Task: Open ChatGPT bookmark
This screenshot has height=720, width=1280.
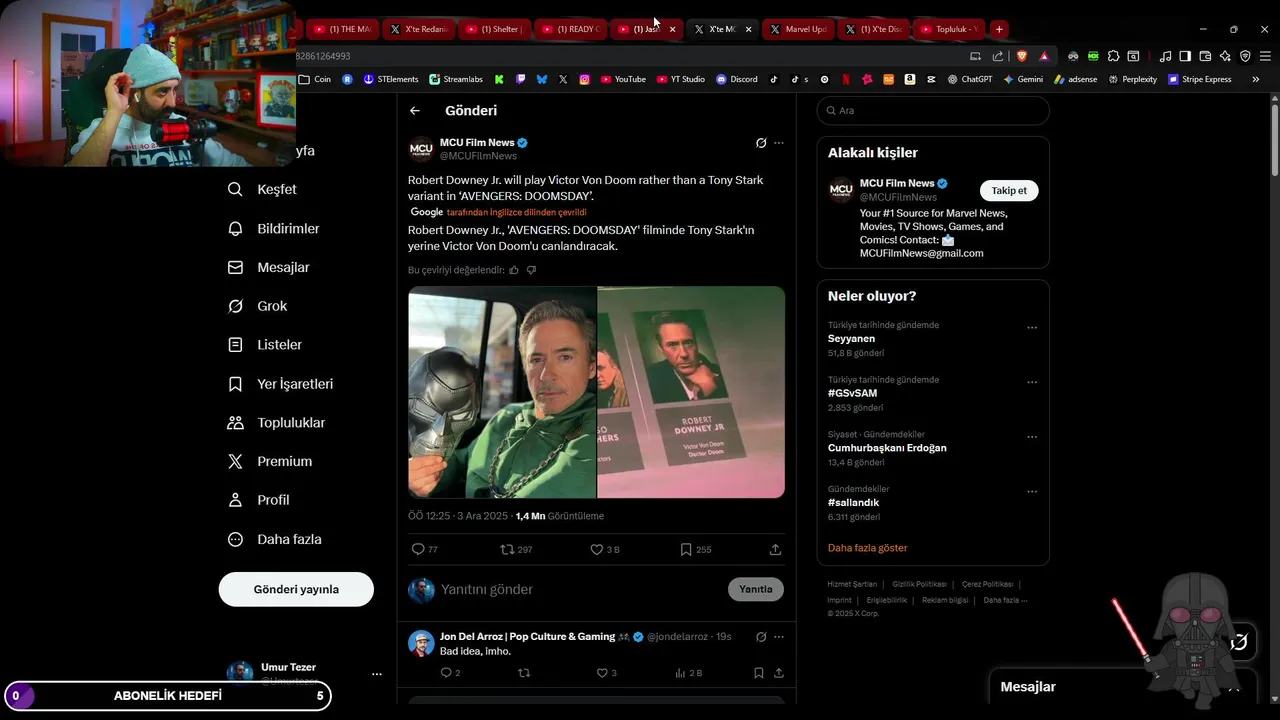Action: click(x=970, y=79)
